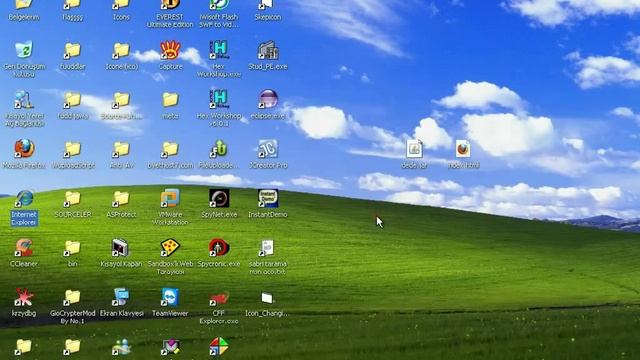This screenshot has height=360, width=640.
Task: Open the sabri tarama text file shortcut
Action: point(267,248)
